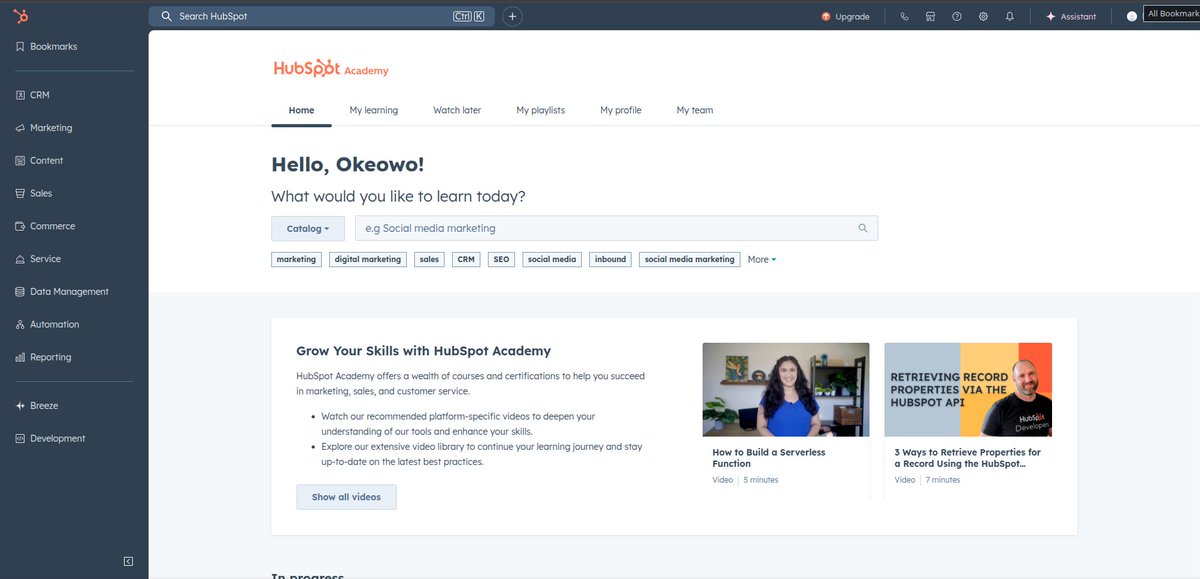This screenshot has height=579, width=1200.
Task: Open the settings gear icon
Action: pyautogui.click(x=983, y=16)
